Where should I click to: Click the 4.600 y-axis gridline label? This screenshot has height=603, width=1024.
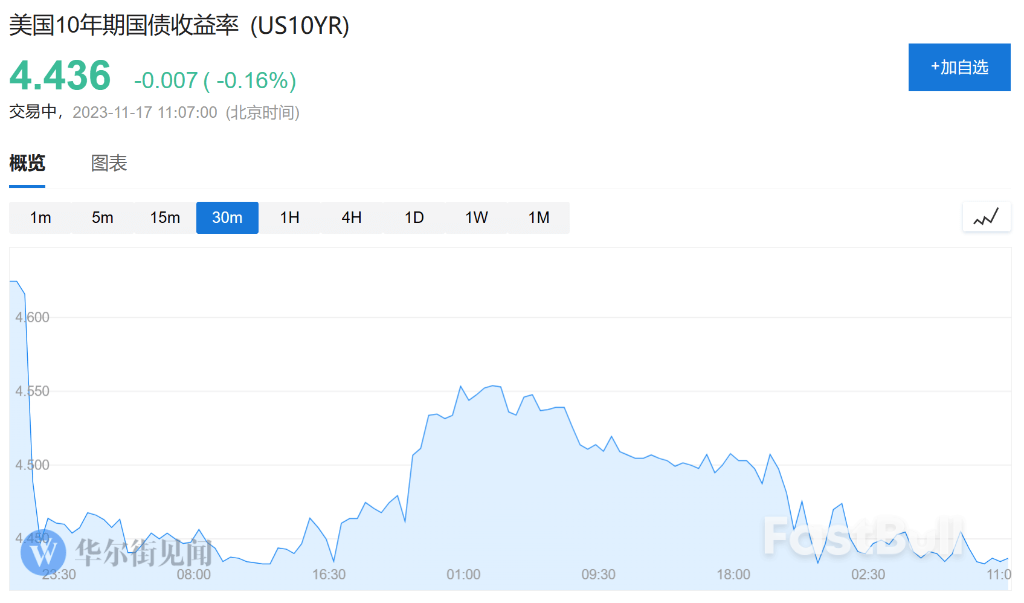[x=32, y=318]
